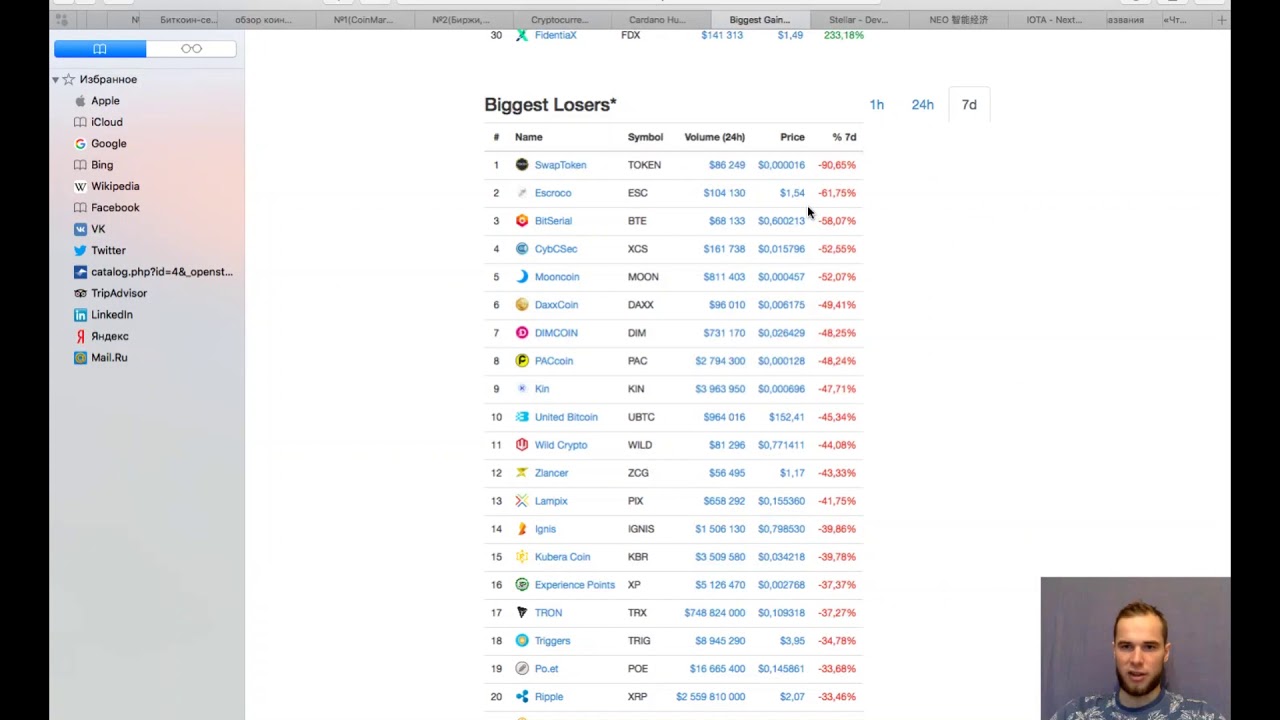This screenshot has width=1280, height=720.
Task: Click the PACcoin logo icon
Action: click(x=522, y=361)
